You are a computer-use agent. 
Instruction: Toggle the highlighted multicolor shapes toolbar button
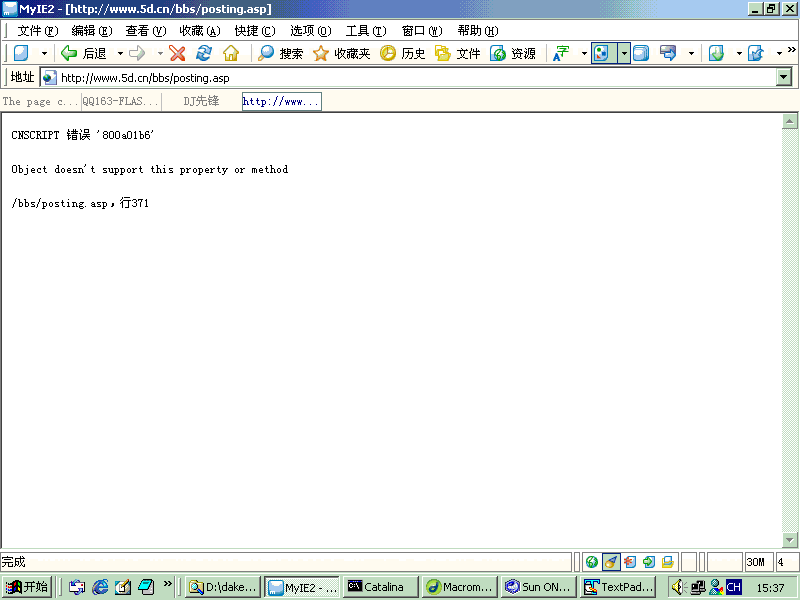(x=603, y=53)
